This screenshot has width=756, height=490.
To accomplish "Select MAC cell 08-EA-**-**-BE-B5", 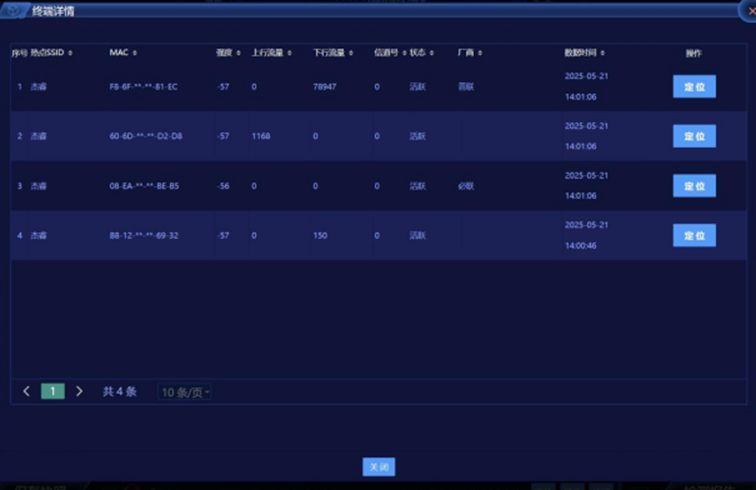I will [x=144, y=186].
